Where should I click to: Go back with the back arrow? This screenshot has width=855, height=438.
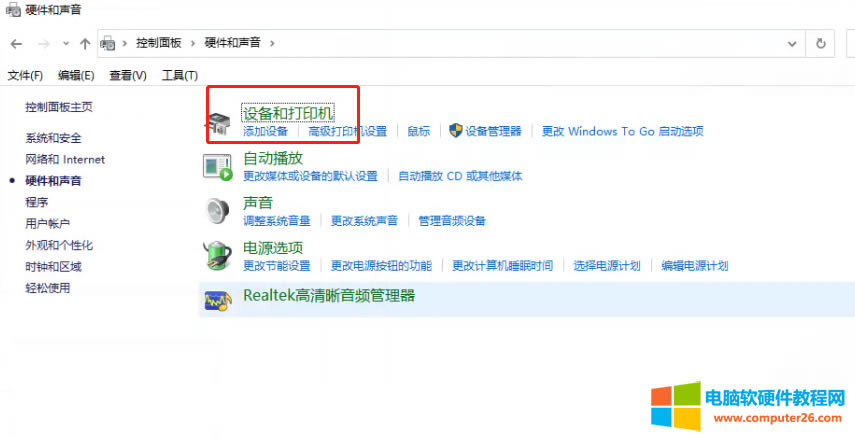[16, 44]
